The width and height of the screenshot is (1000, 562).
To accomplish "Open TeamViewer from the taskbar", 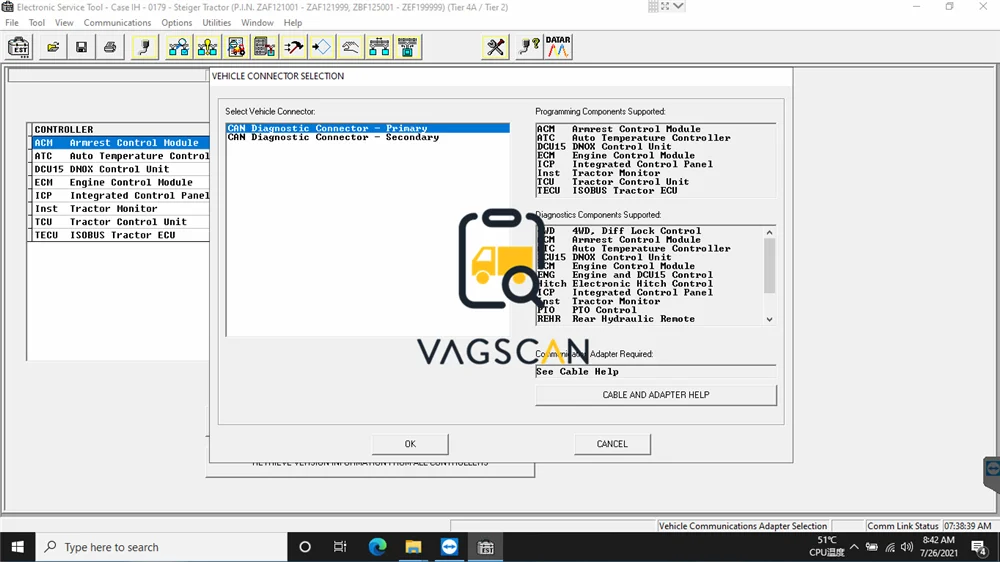I will 450,547.
